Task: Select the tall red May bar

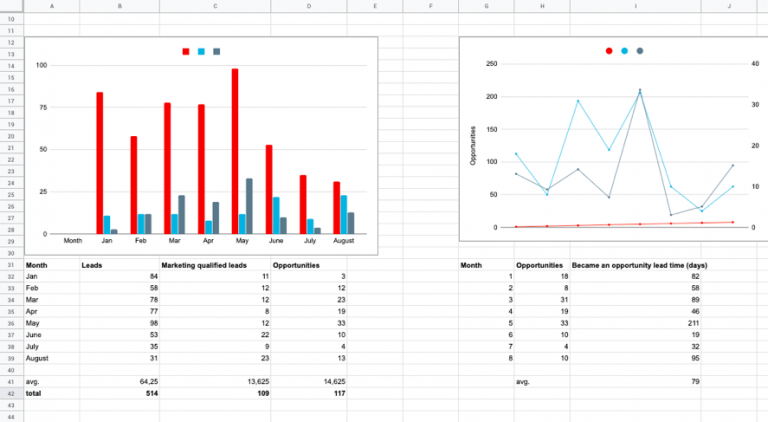Action: point(235,151)
